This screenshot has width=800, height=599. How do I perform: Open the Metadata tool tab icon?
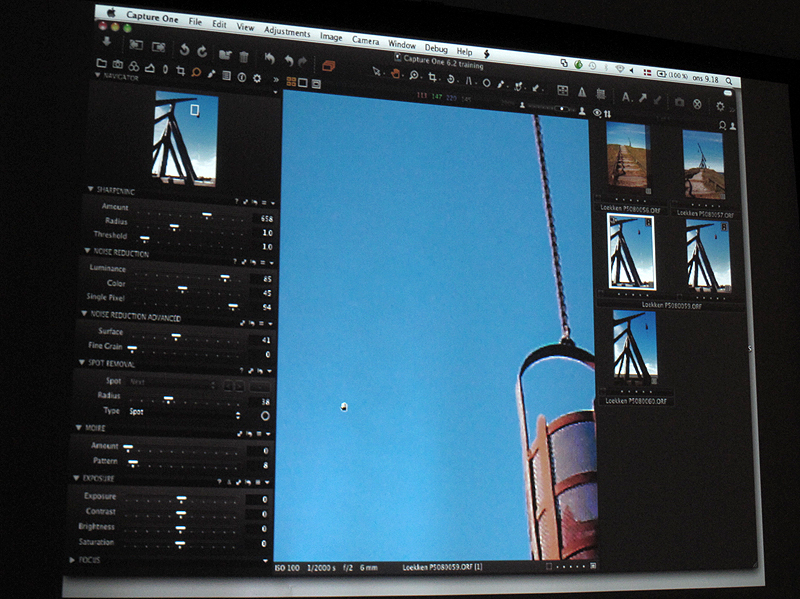(226, 76)
